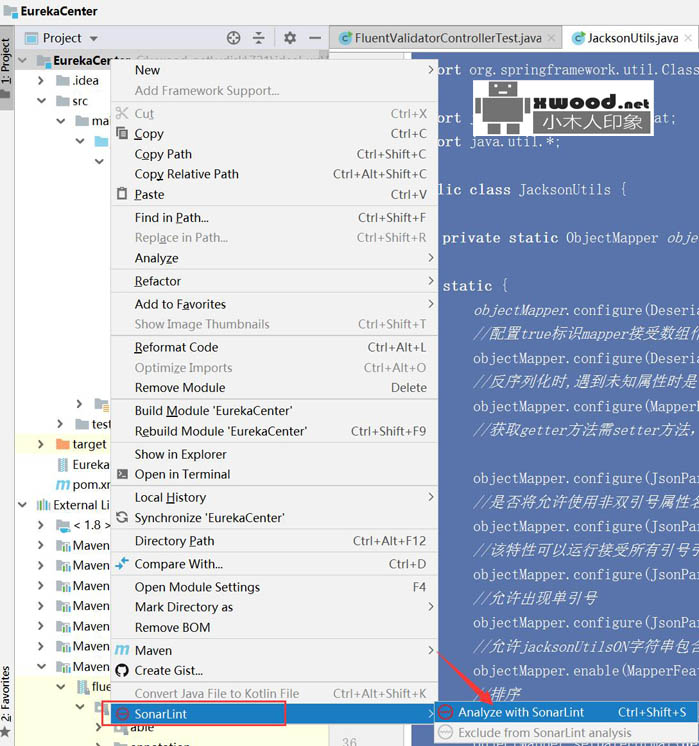The height and width of the screenshot is (746, 699).
Task: Click the JDK 1.8 library icon
Action: (x=63, y=525)
